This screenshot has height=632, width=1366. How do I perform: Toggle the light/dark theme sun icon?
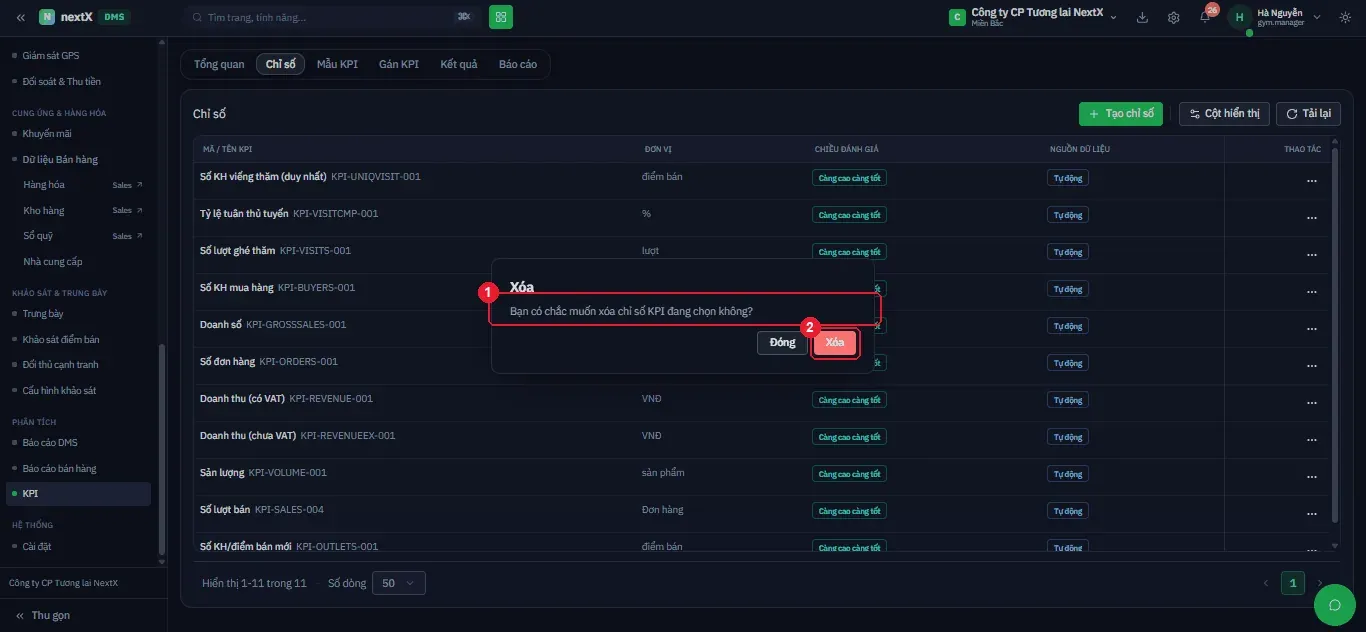pyautogui.click(x=1345, y=17)
